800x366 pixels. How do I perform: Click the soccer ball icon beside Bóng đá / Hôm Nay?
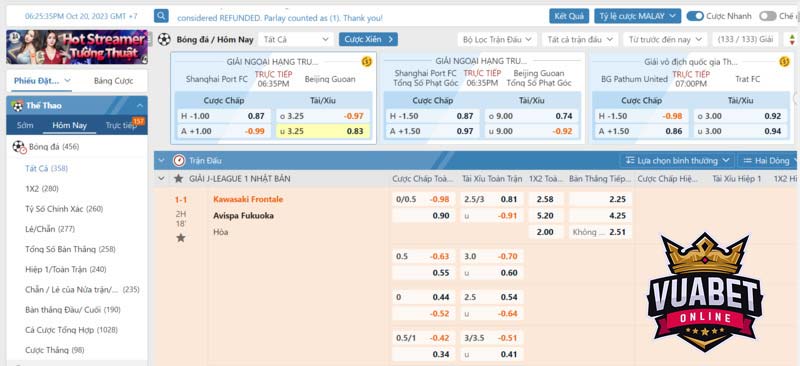pos(164,39)
